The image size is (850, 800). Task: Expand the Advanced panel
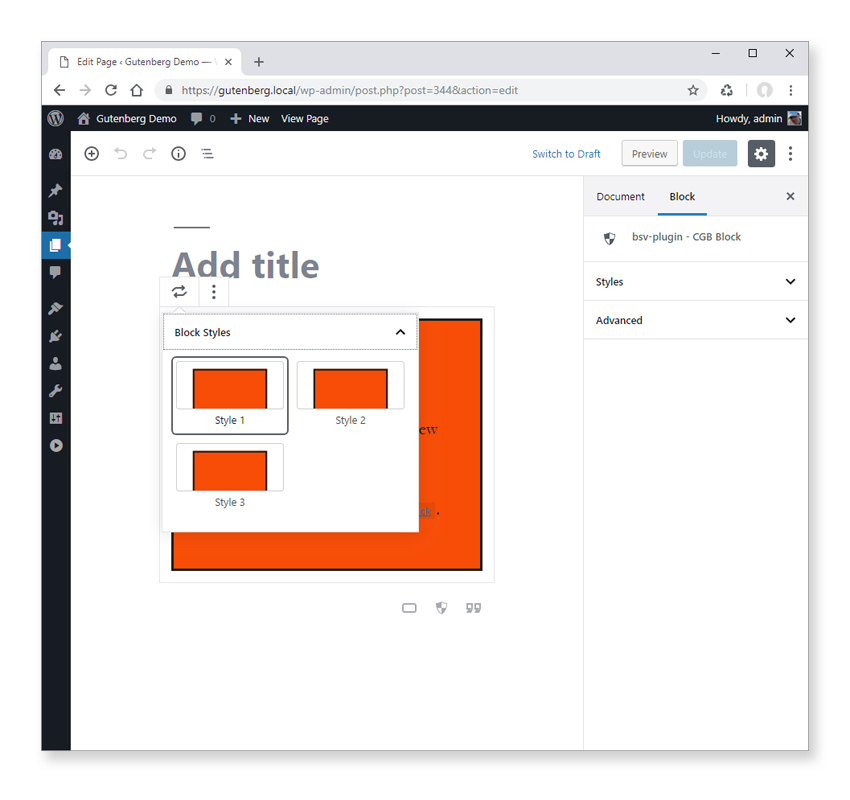tap(696, 320)
